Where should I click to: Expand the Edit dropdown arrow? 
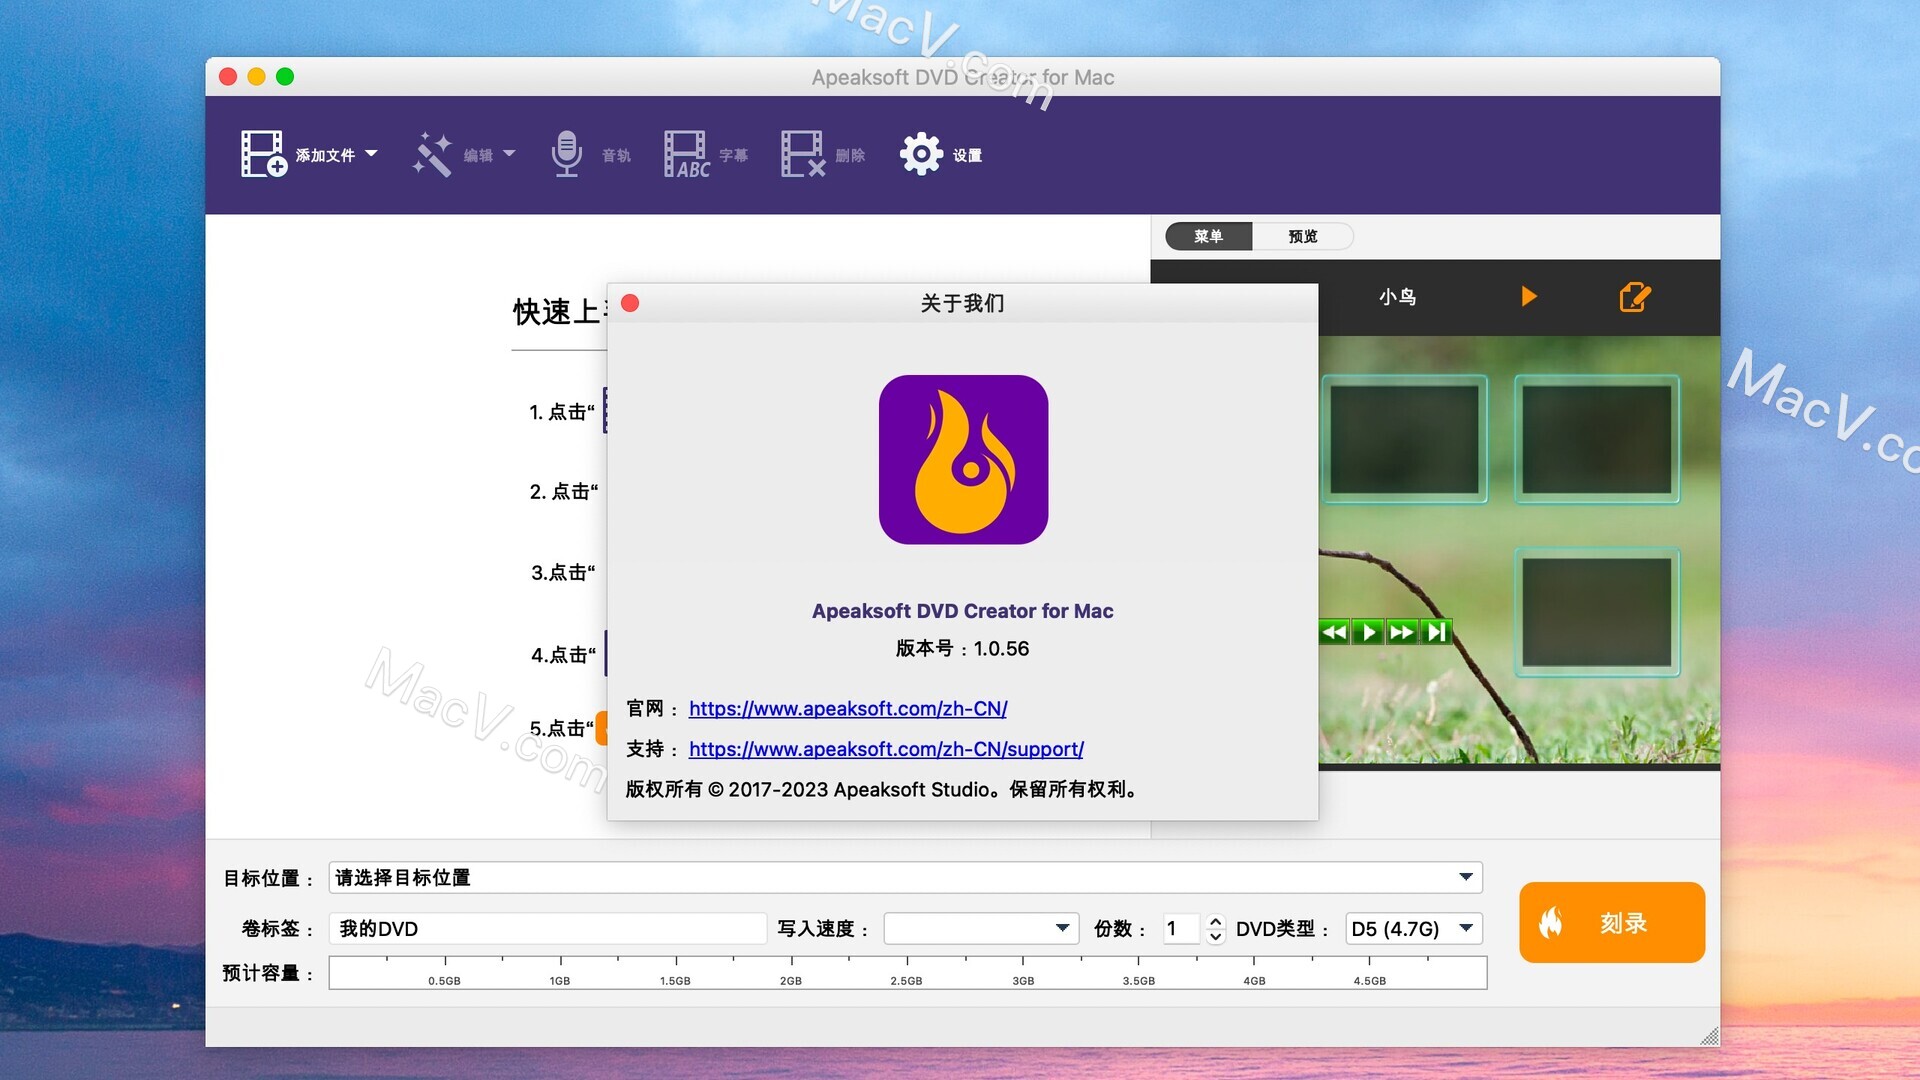(x=509, y=154)
